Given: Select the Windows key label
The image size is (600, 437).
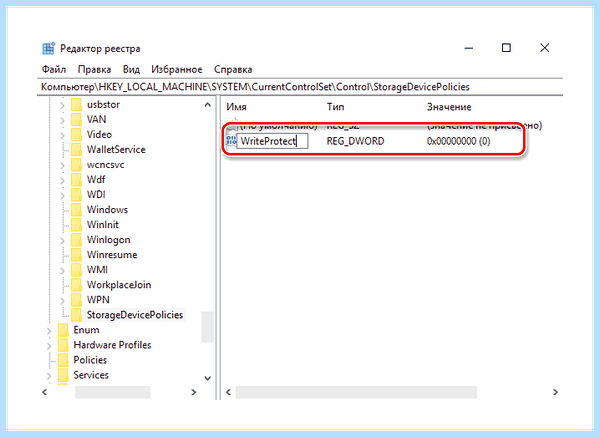Looking at the screenshot, I should pos(107,209).
